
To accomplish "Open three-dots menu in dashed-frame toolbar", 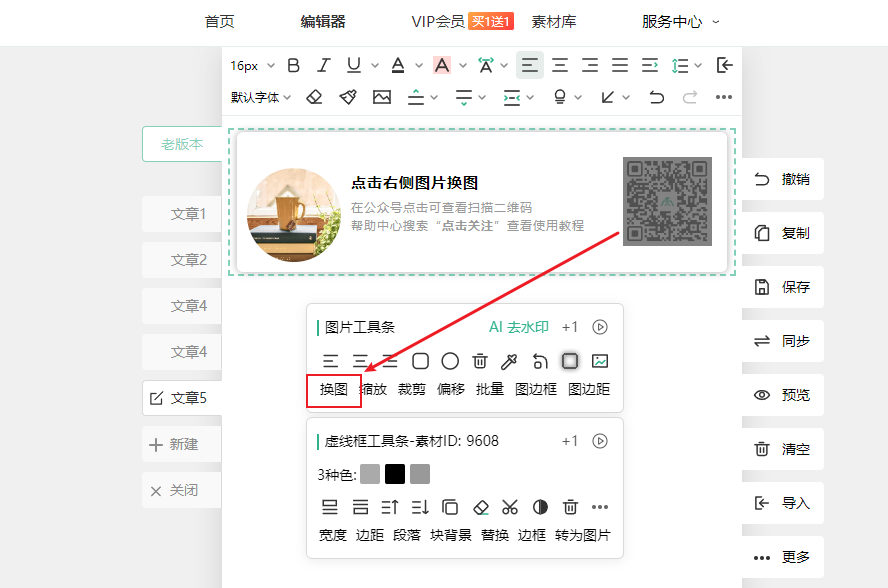I will point(600,507).
